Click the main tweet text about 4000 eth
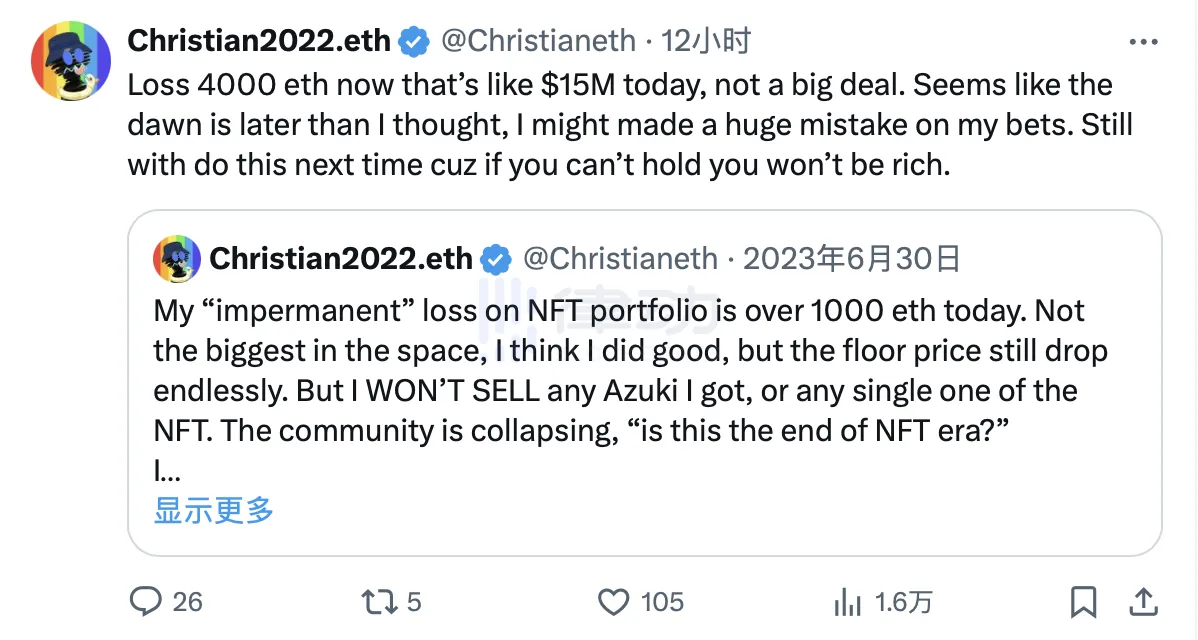Image resolution: width=1198 pixels, height=640 pixels. [x=620, y=124]
